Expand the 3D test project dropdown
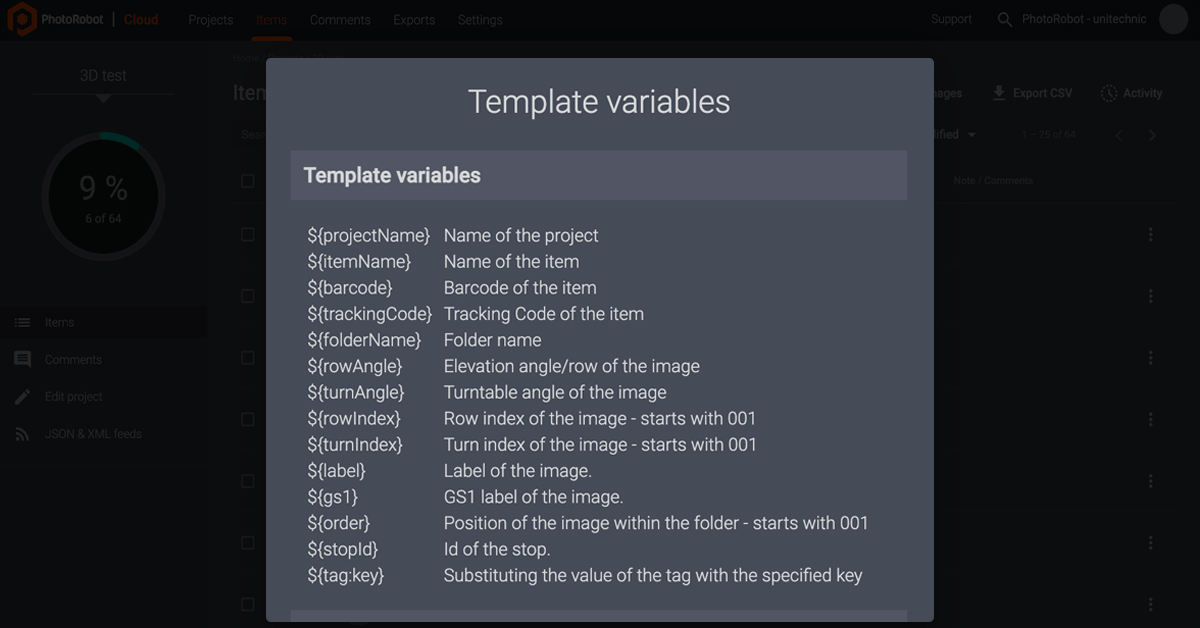Viewport: 1200px width, 628px height. 103,98
